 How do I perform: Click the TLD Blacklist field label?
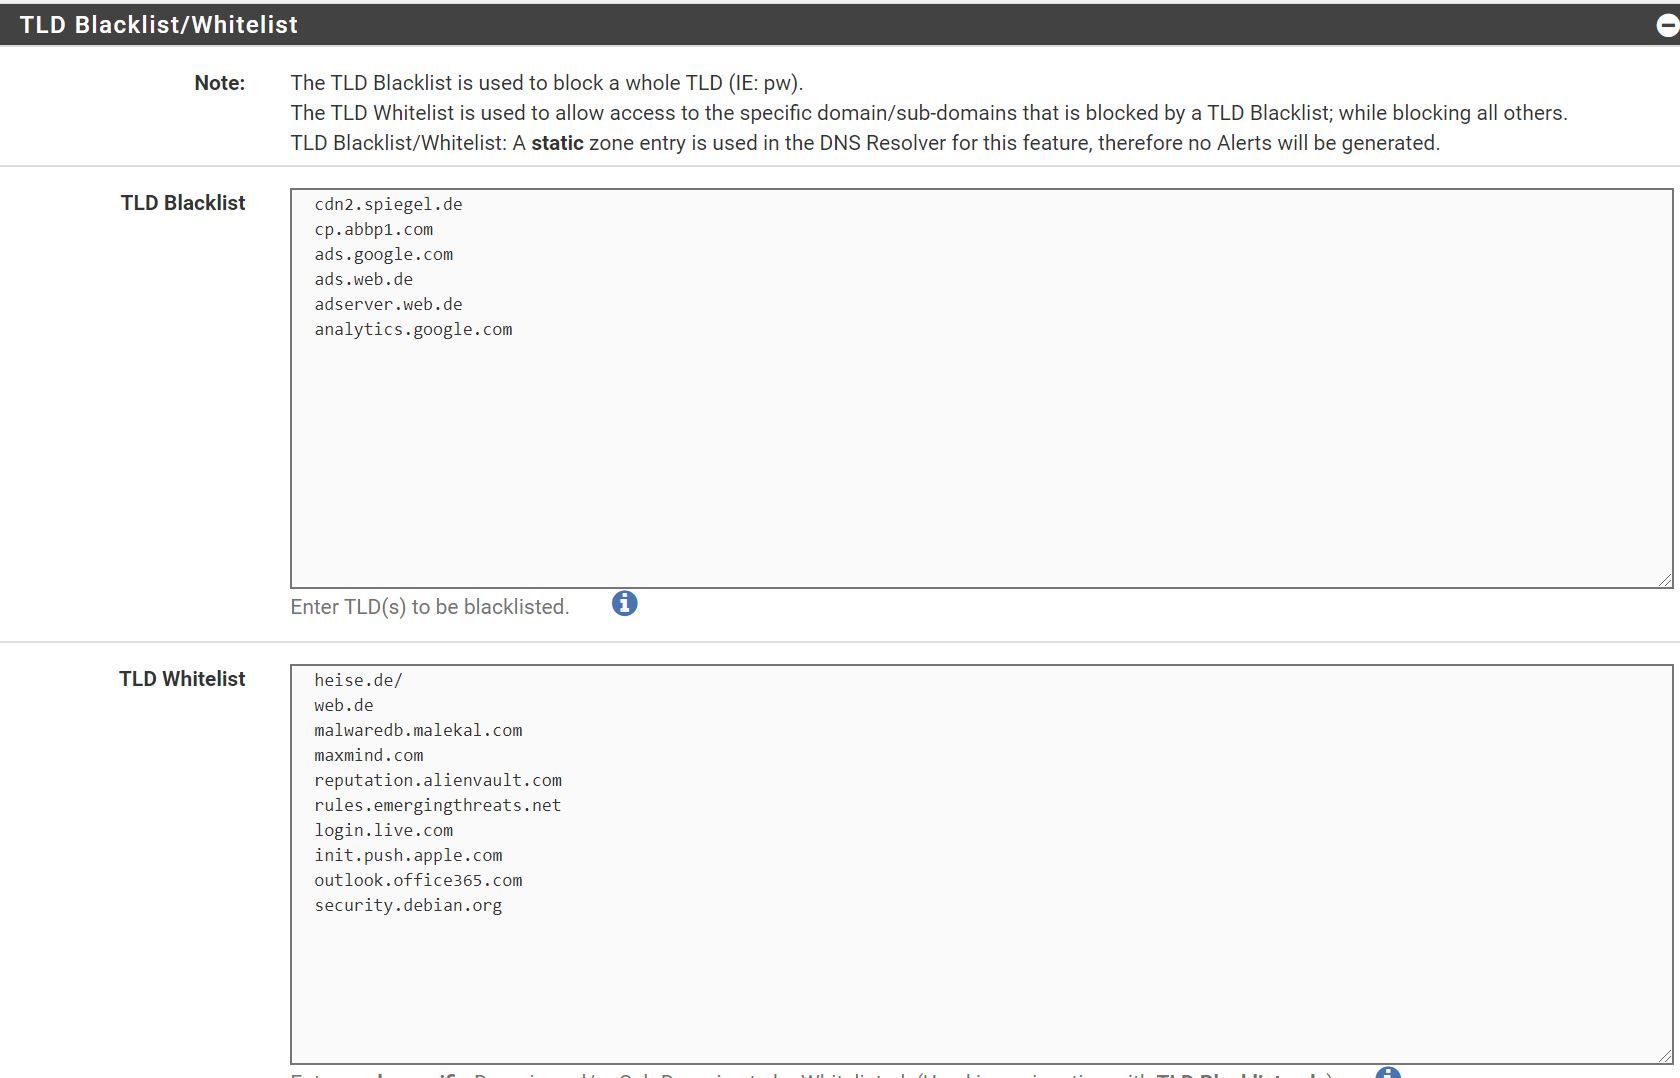coord(183,203)
